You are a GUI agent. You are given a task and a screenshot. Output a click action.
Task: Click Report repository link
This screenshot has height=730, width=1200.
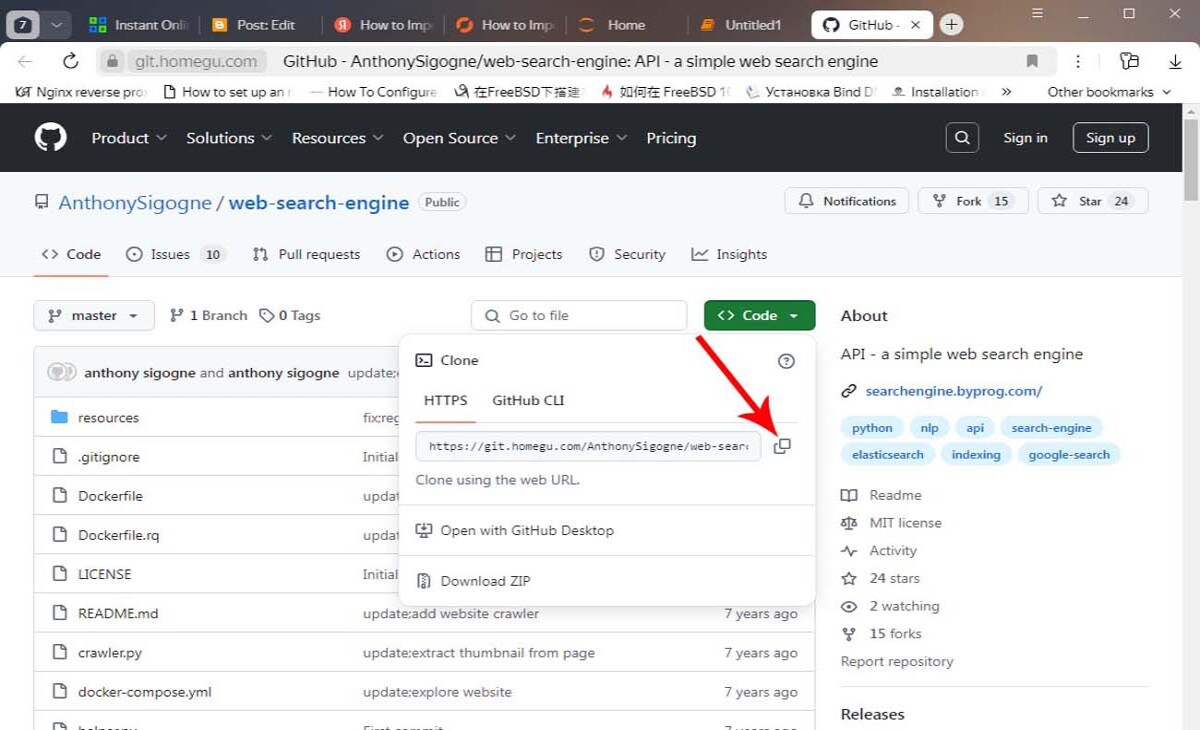(897, 662)
